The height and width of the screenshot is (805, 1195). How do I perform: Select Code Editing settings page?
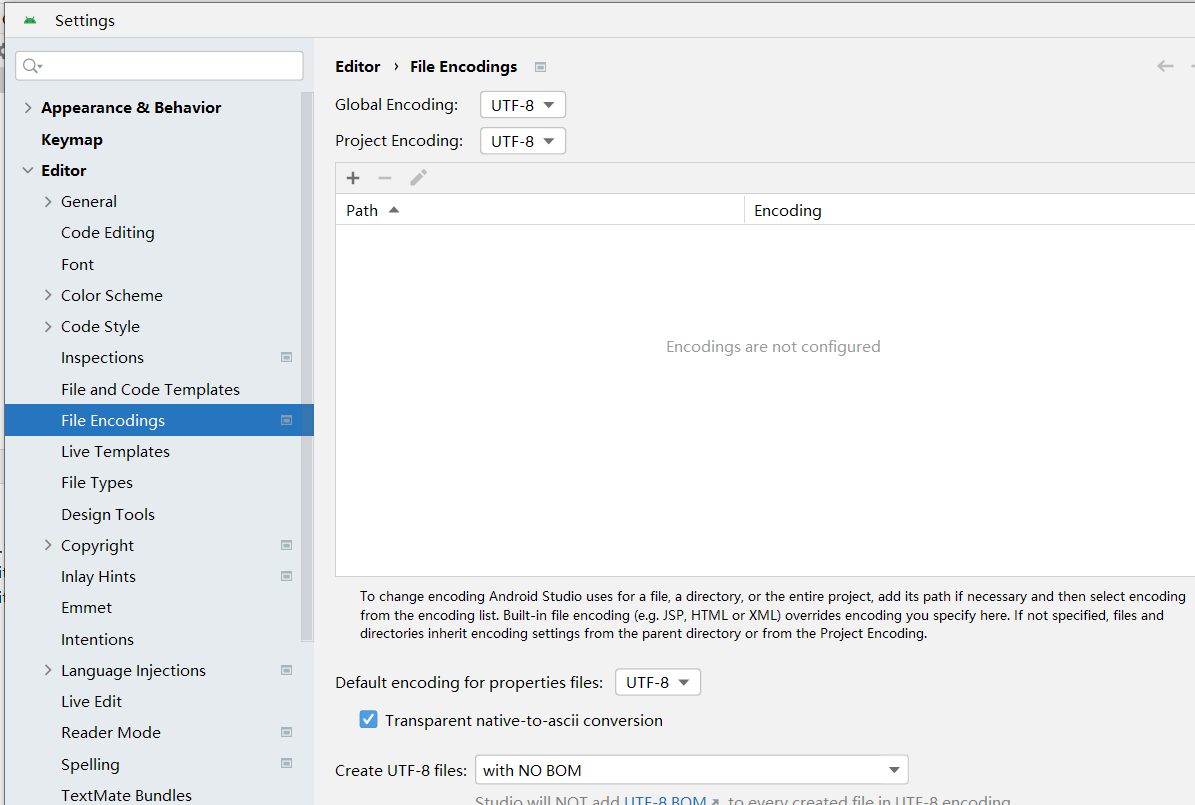(107, 233)
